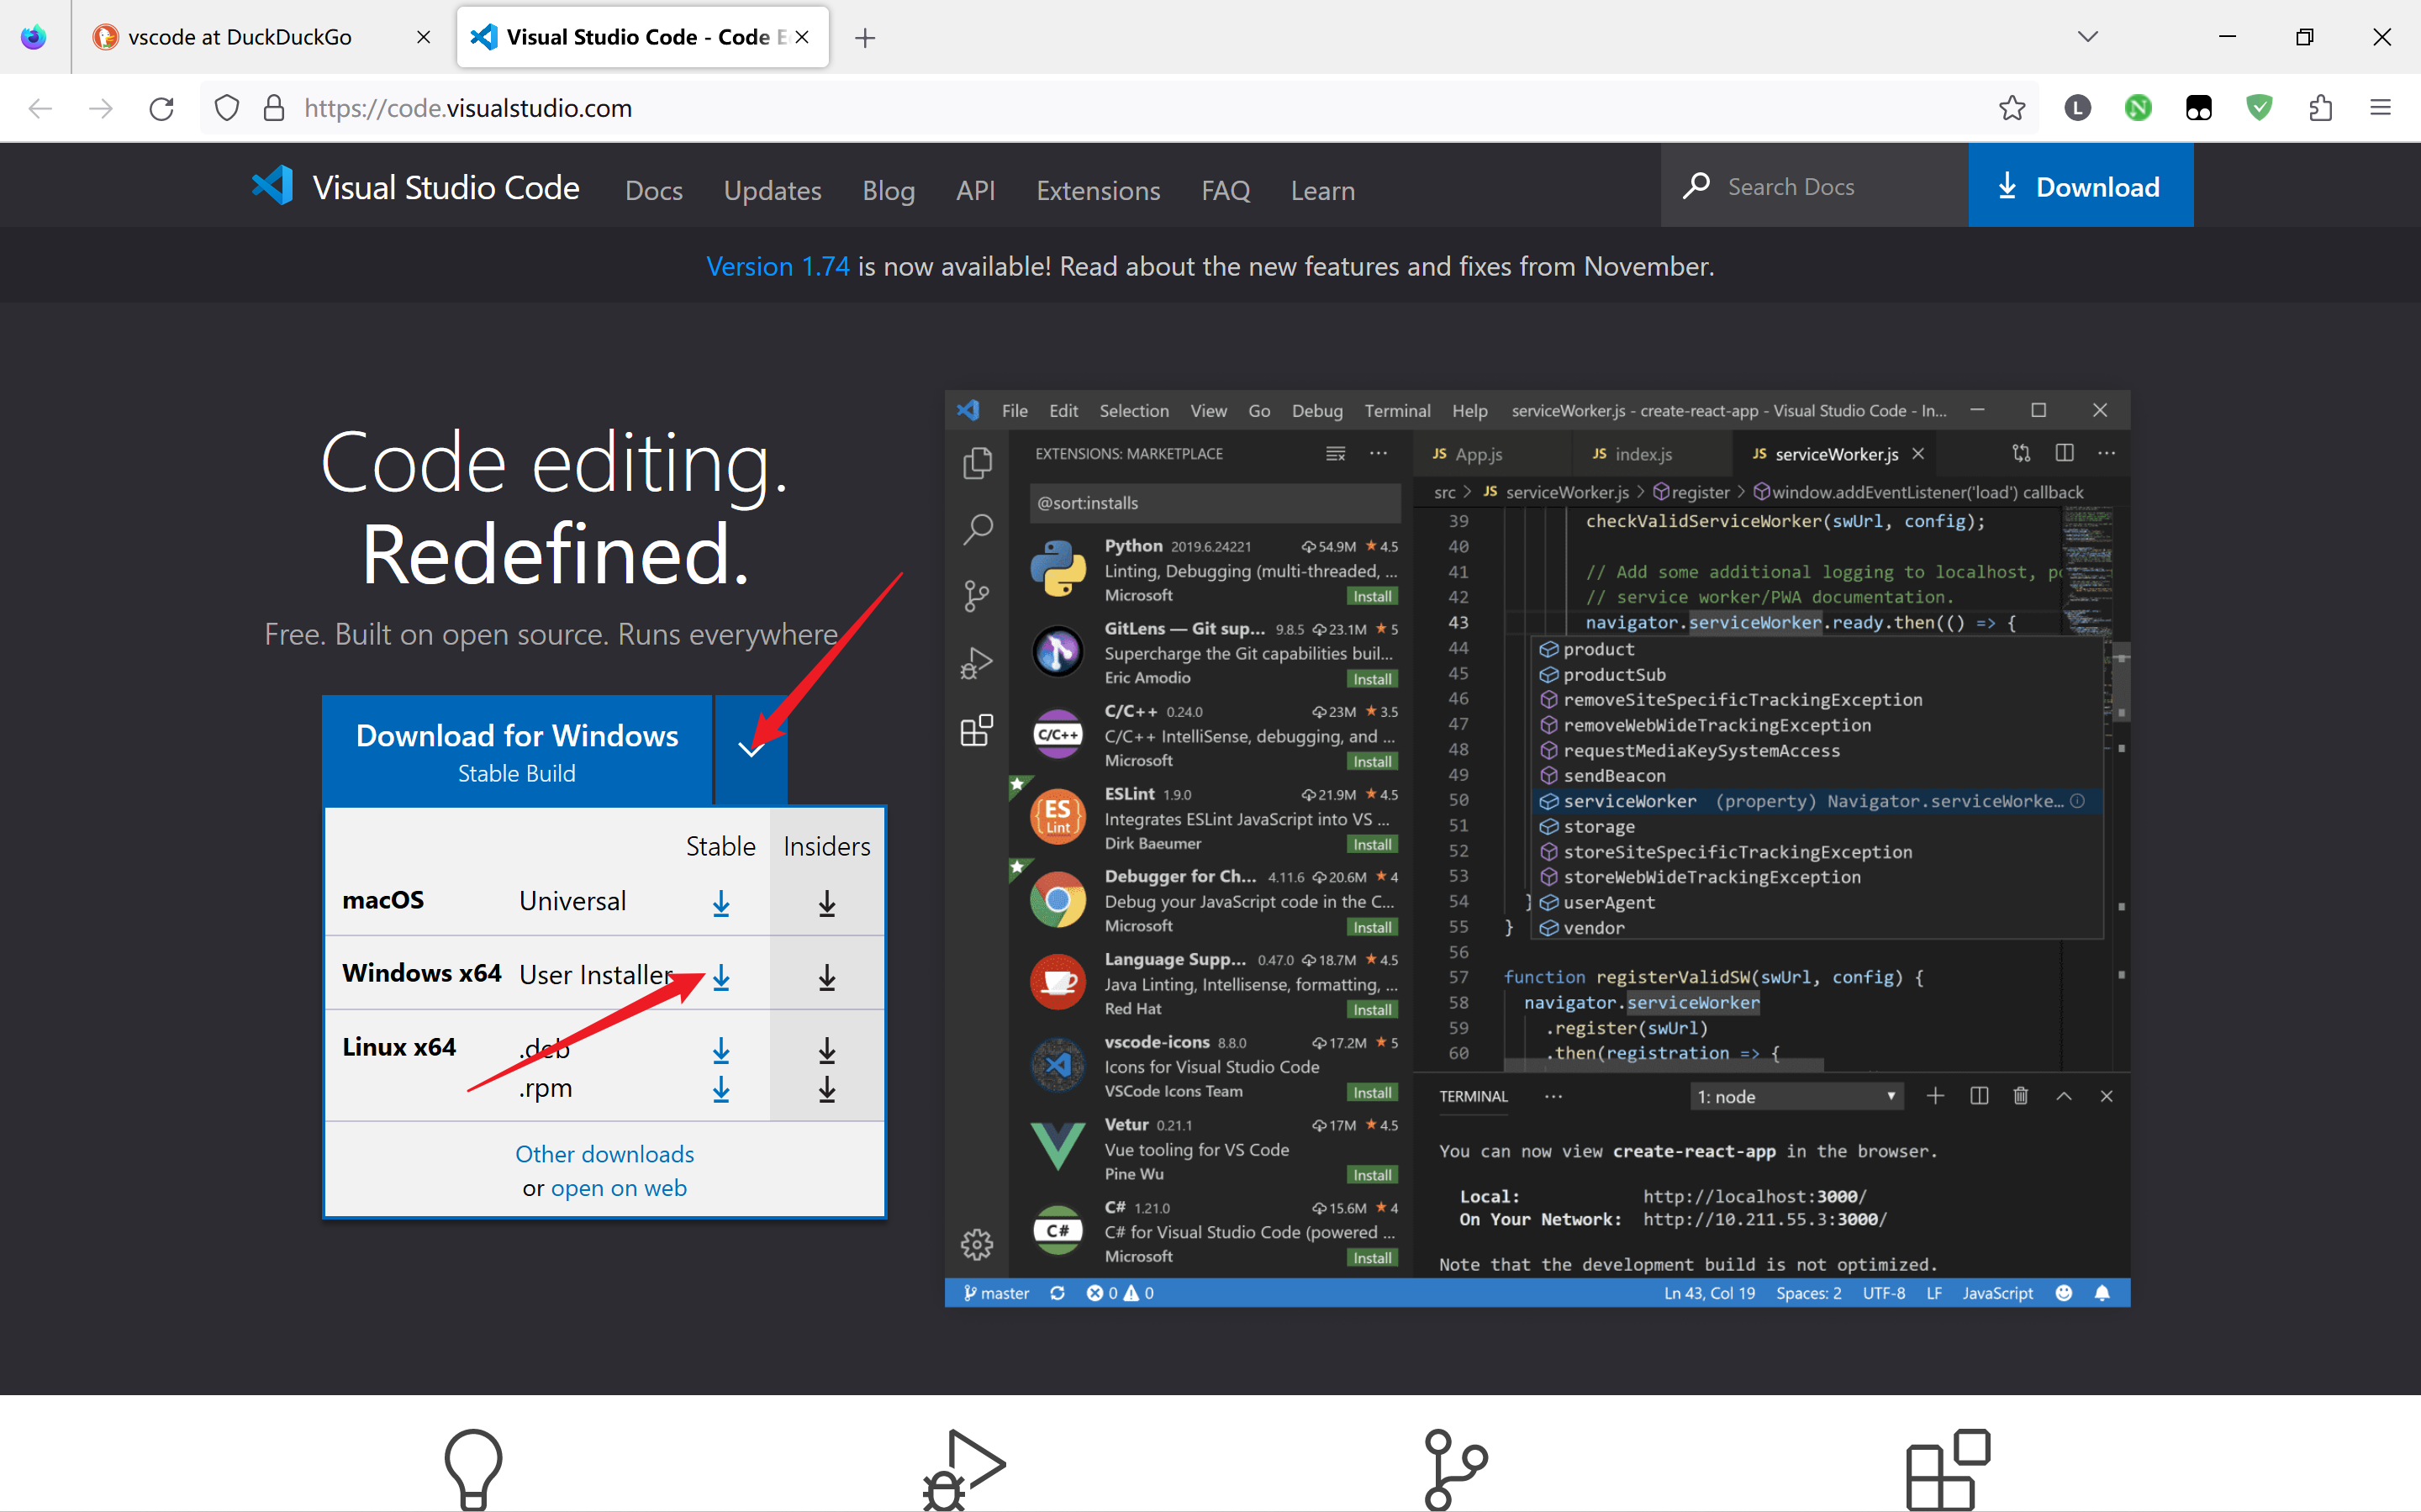The width and height of the screenshot is (2421, 1512).
Task: Click the blue Download button in header
Action: point(2080,186)
